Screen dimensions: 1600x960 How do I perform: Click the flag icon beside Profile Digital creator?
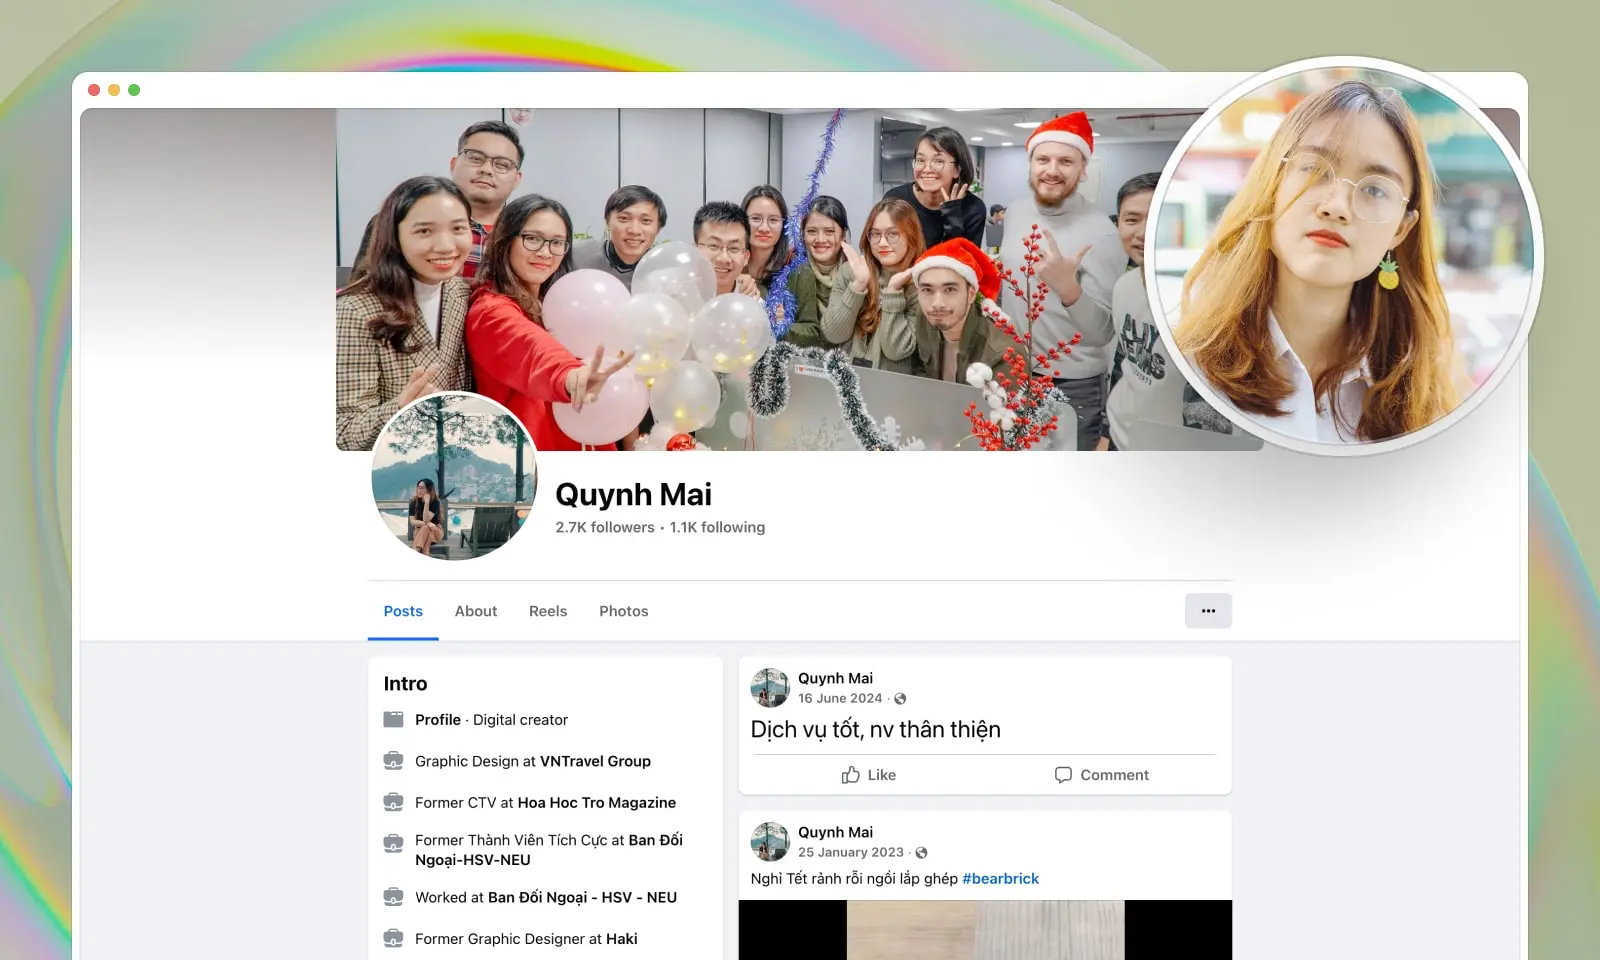[x=393, y=720]
